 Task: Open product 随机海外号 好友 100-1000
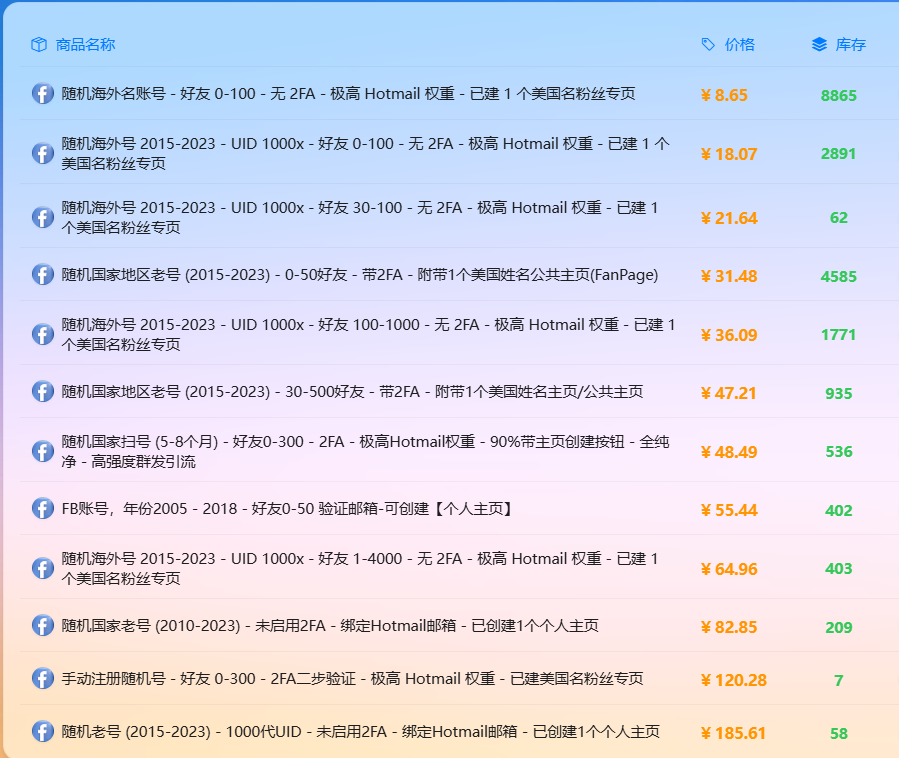pos(368,334)
